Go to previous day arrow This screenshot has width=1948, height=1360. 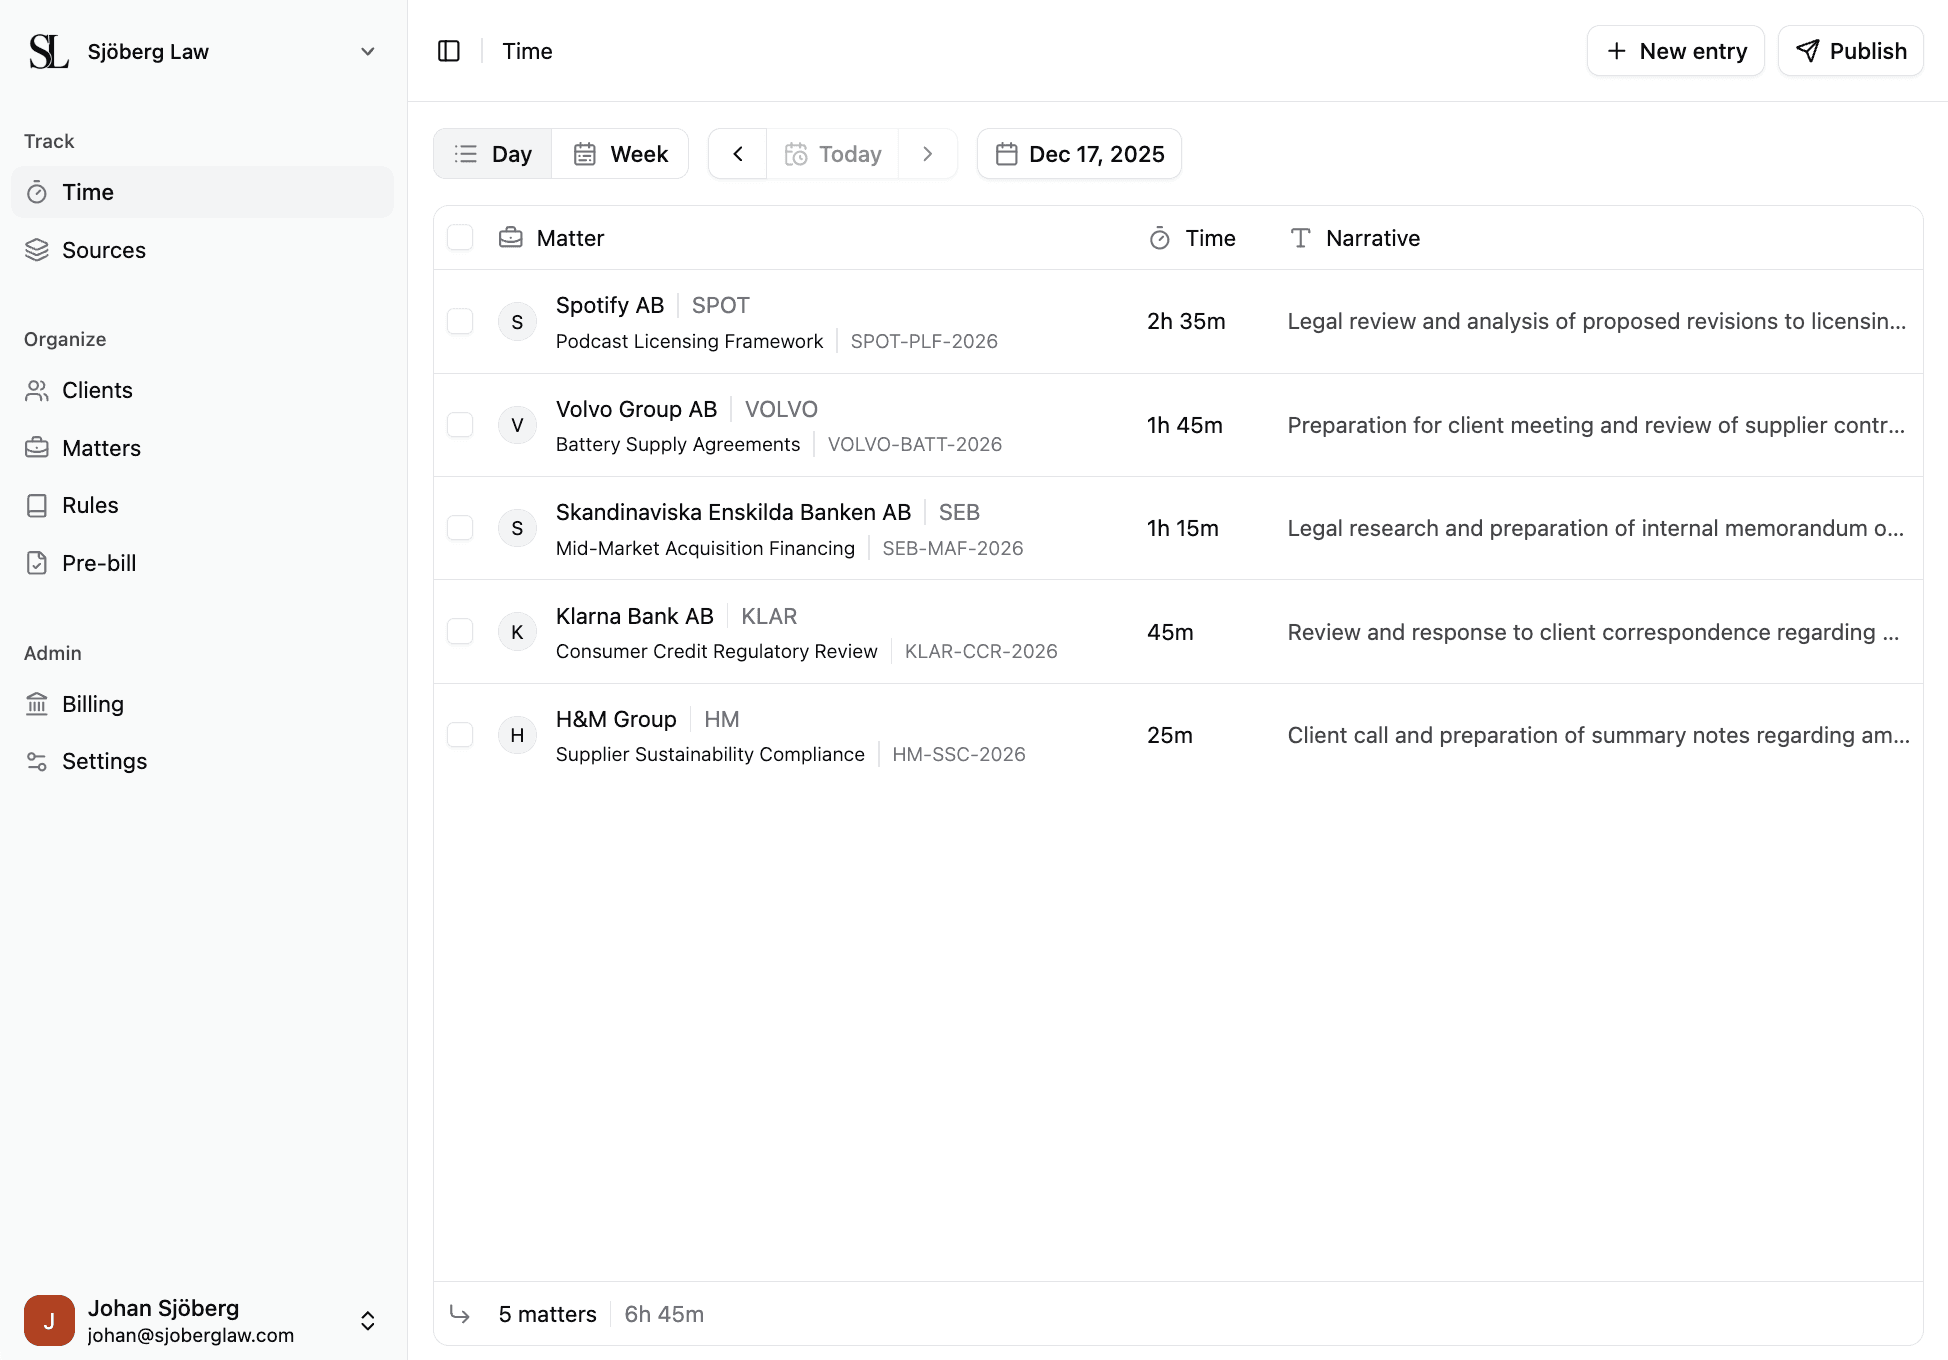[x=738, y=154]
